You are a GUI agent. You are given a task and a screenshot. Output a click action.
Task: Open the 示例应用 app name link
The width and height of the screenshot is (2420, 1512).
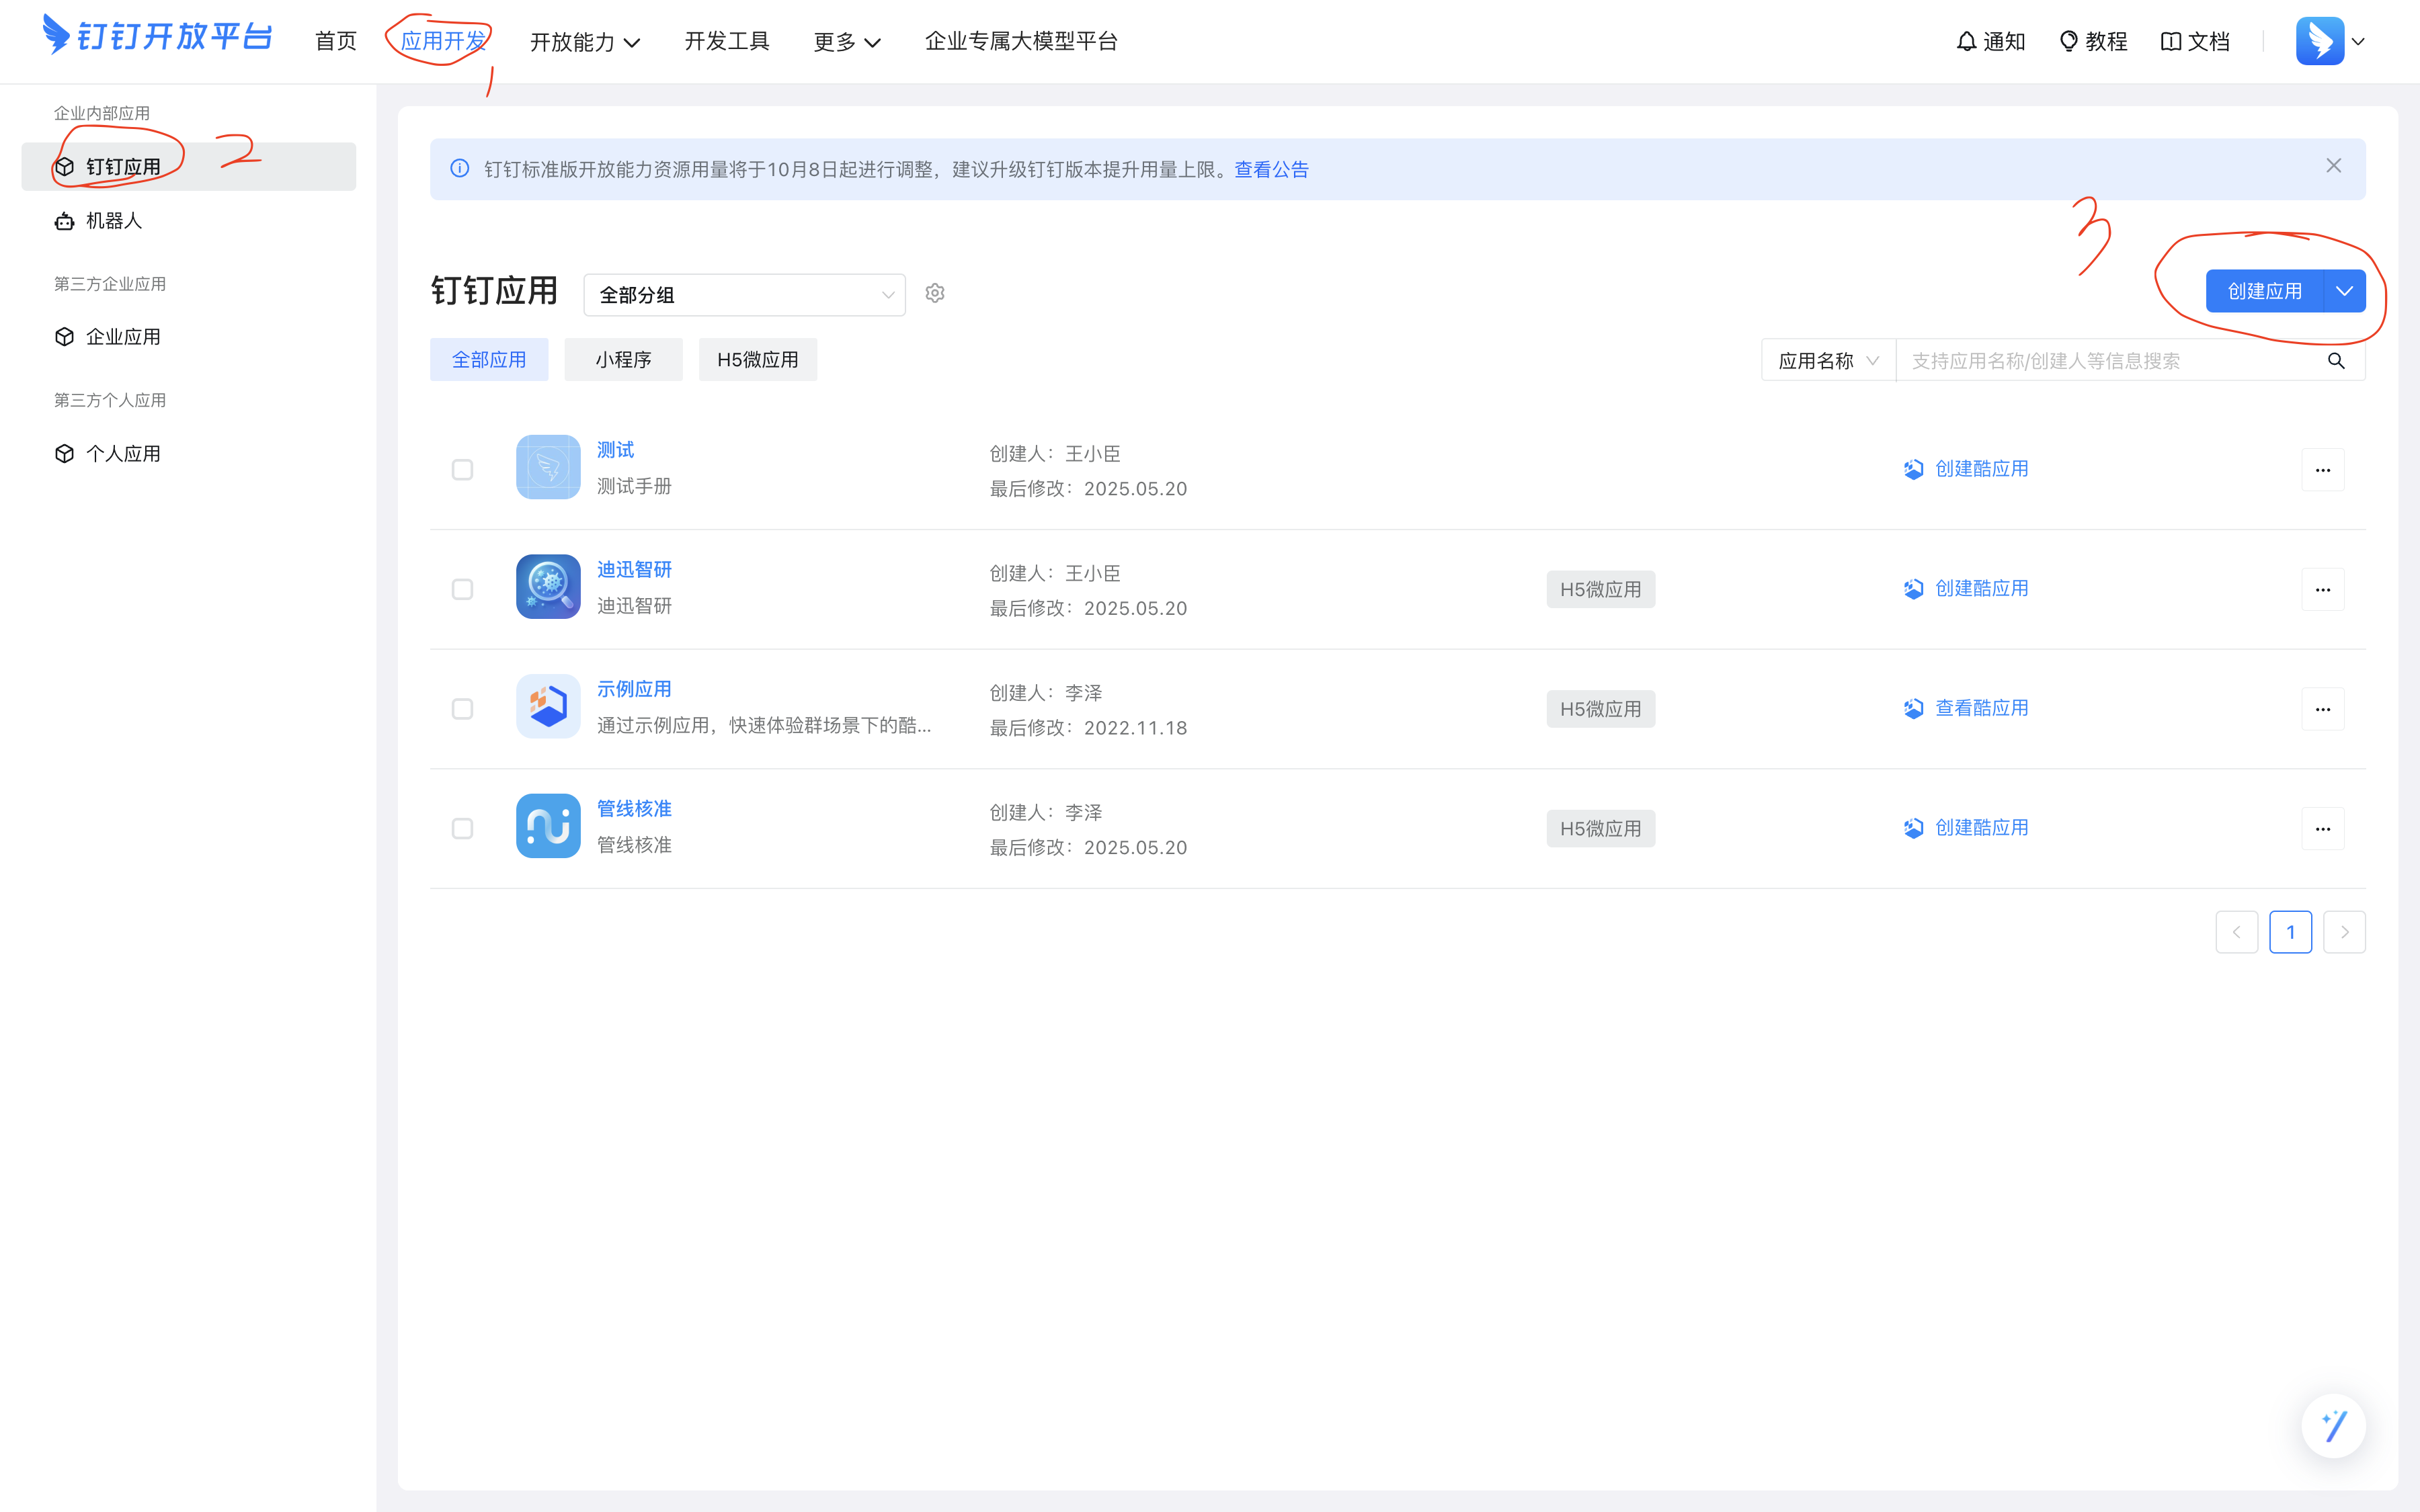click(635, 689)
